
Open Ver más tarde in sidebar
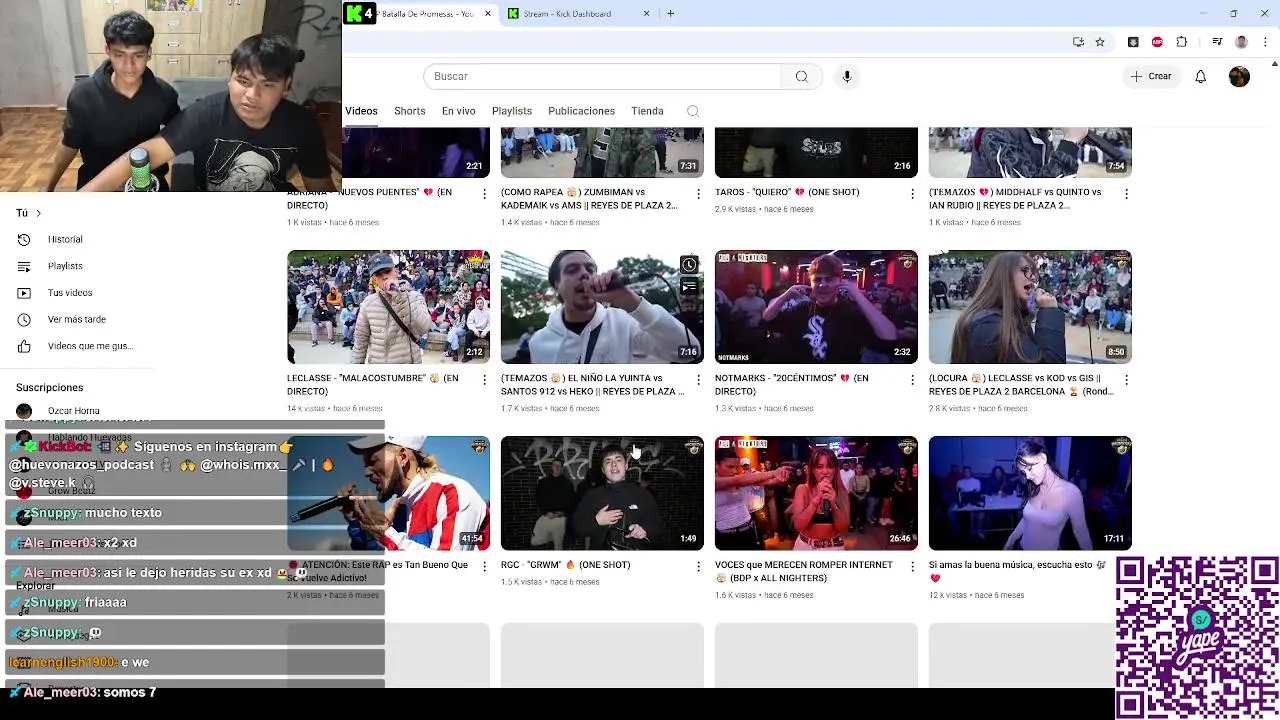tap(77, 319)
